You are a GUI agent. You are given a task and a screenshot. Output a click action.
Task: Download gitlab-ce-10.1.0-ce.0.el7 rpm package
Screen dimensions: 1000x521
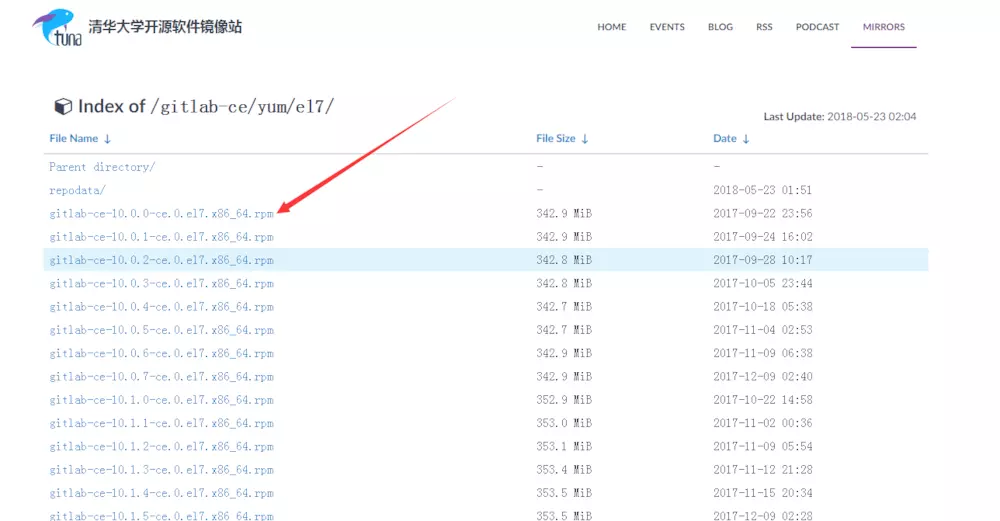tap(161, 400)
